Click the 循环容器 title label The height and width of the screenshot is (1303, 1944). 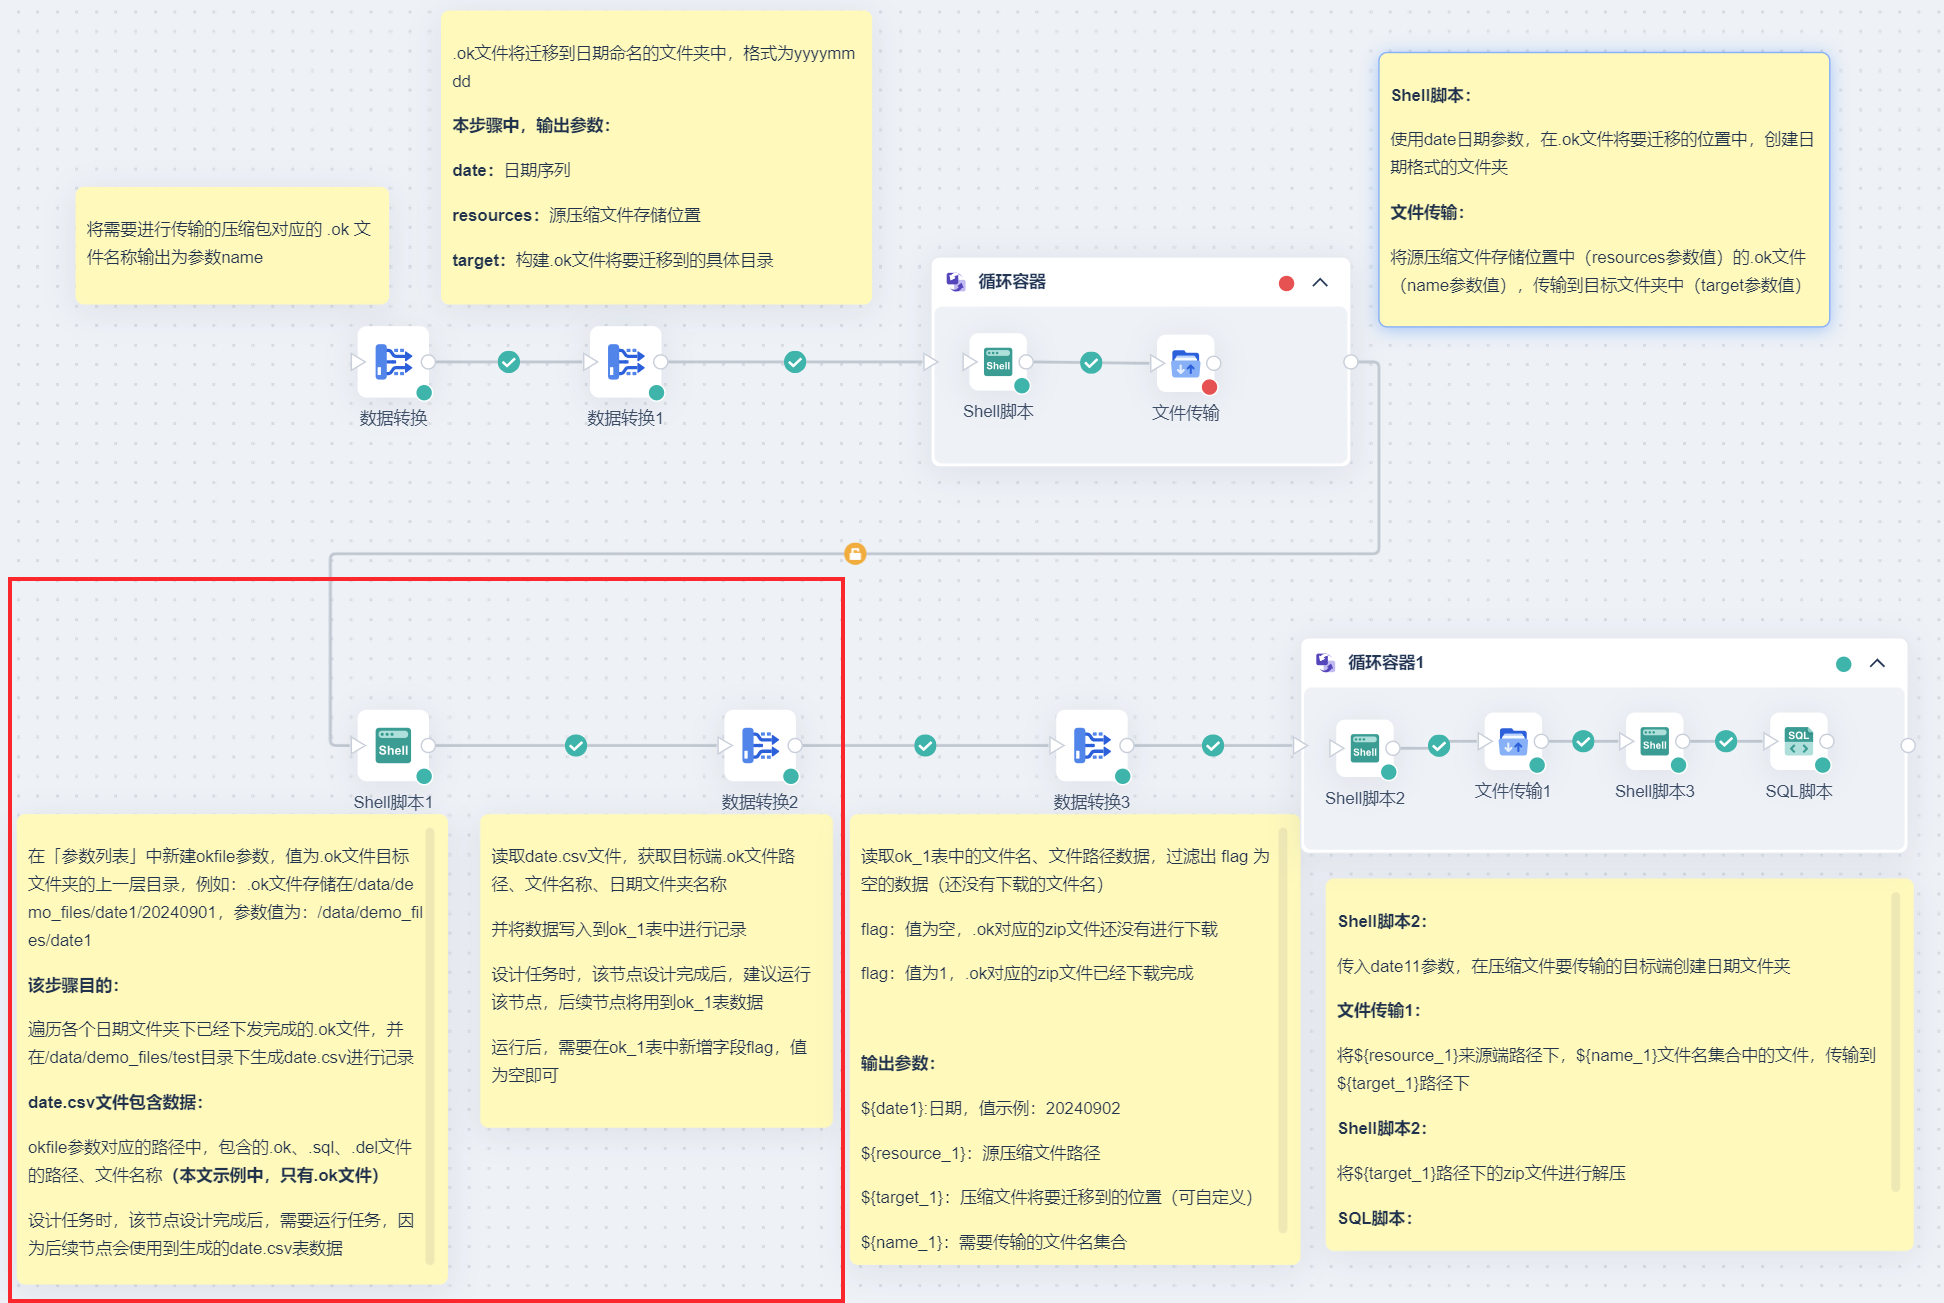tap(1011, 282)
